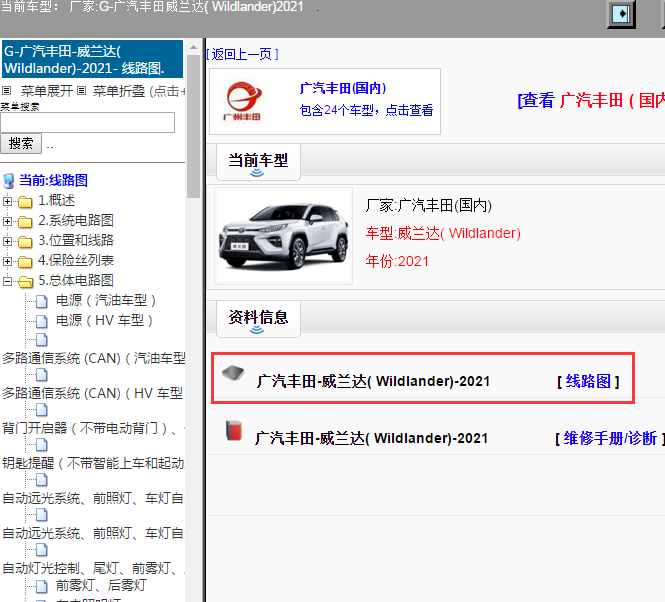Click 菜单折叠 text label
This screenshot has width=665, height=602.
click(x=119, y=91)
